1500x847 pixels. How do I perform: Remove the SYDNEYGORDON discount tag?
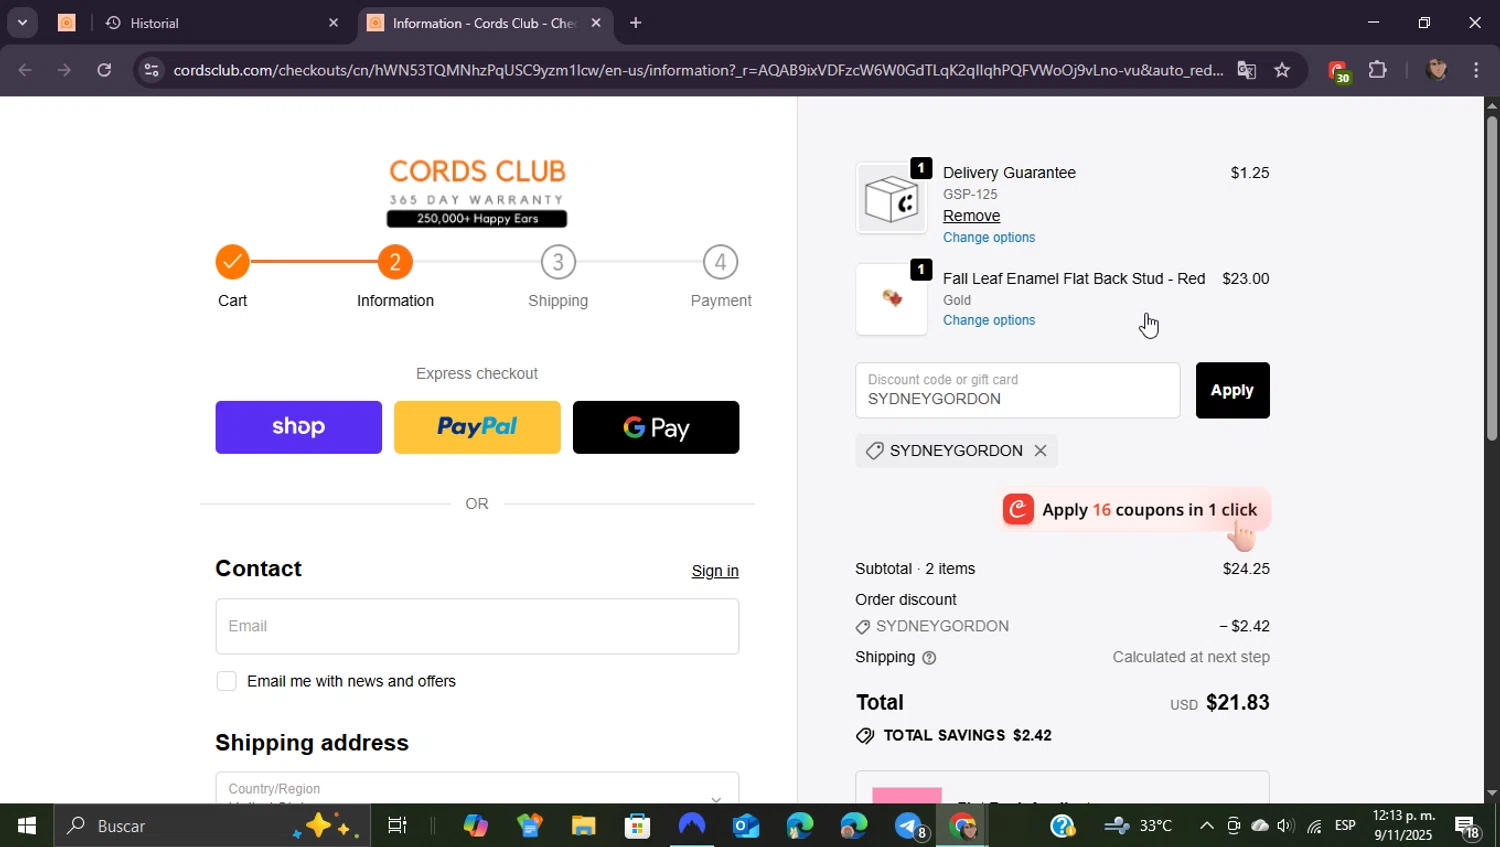click(x=1040, y=451)
